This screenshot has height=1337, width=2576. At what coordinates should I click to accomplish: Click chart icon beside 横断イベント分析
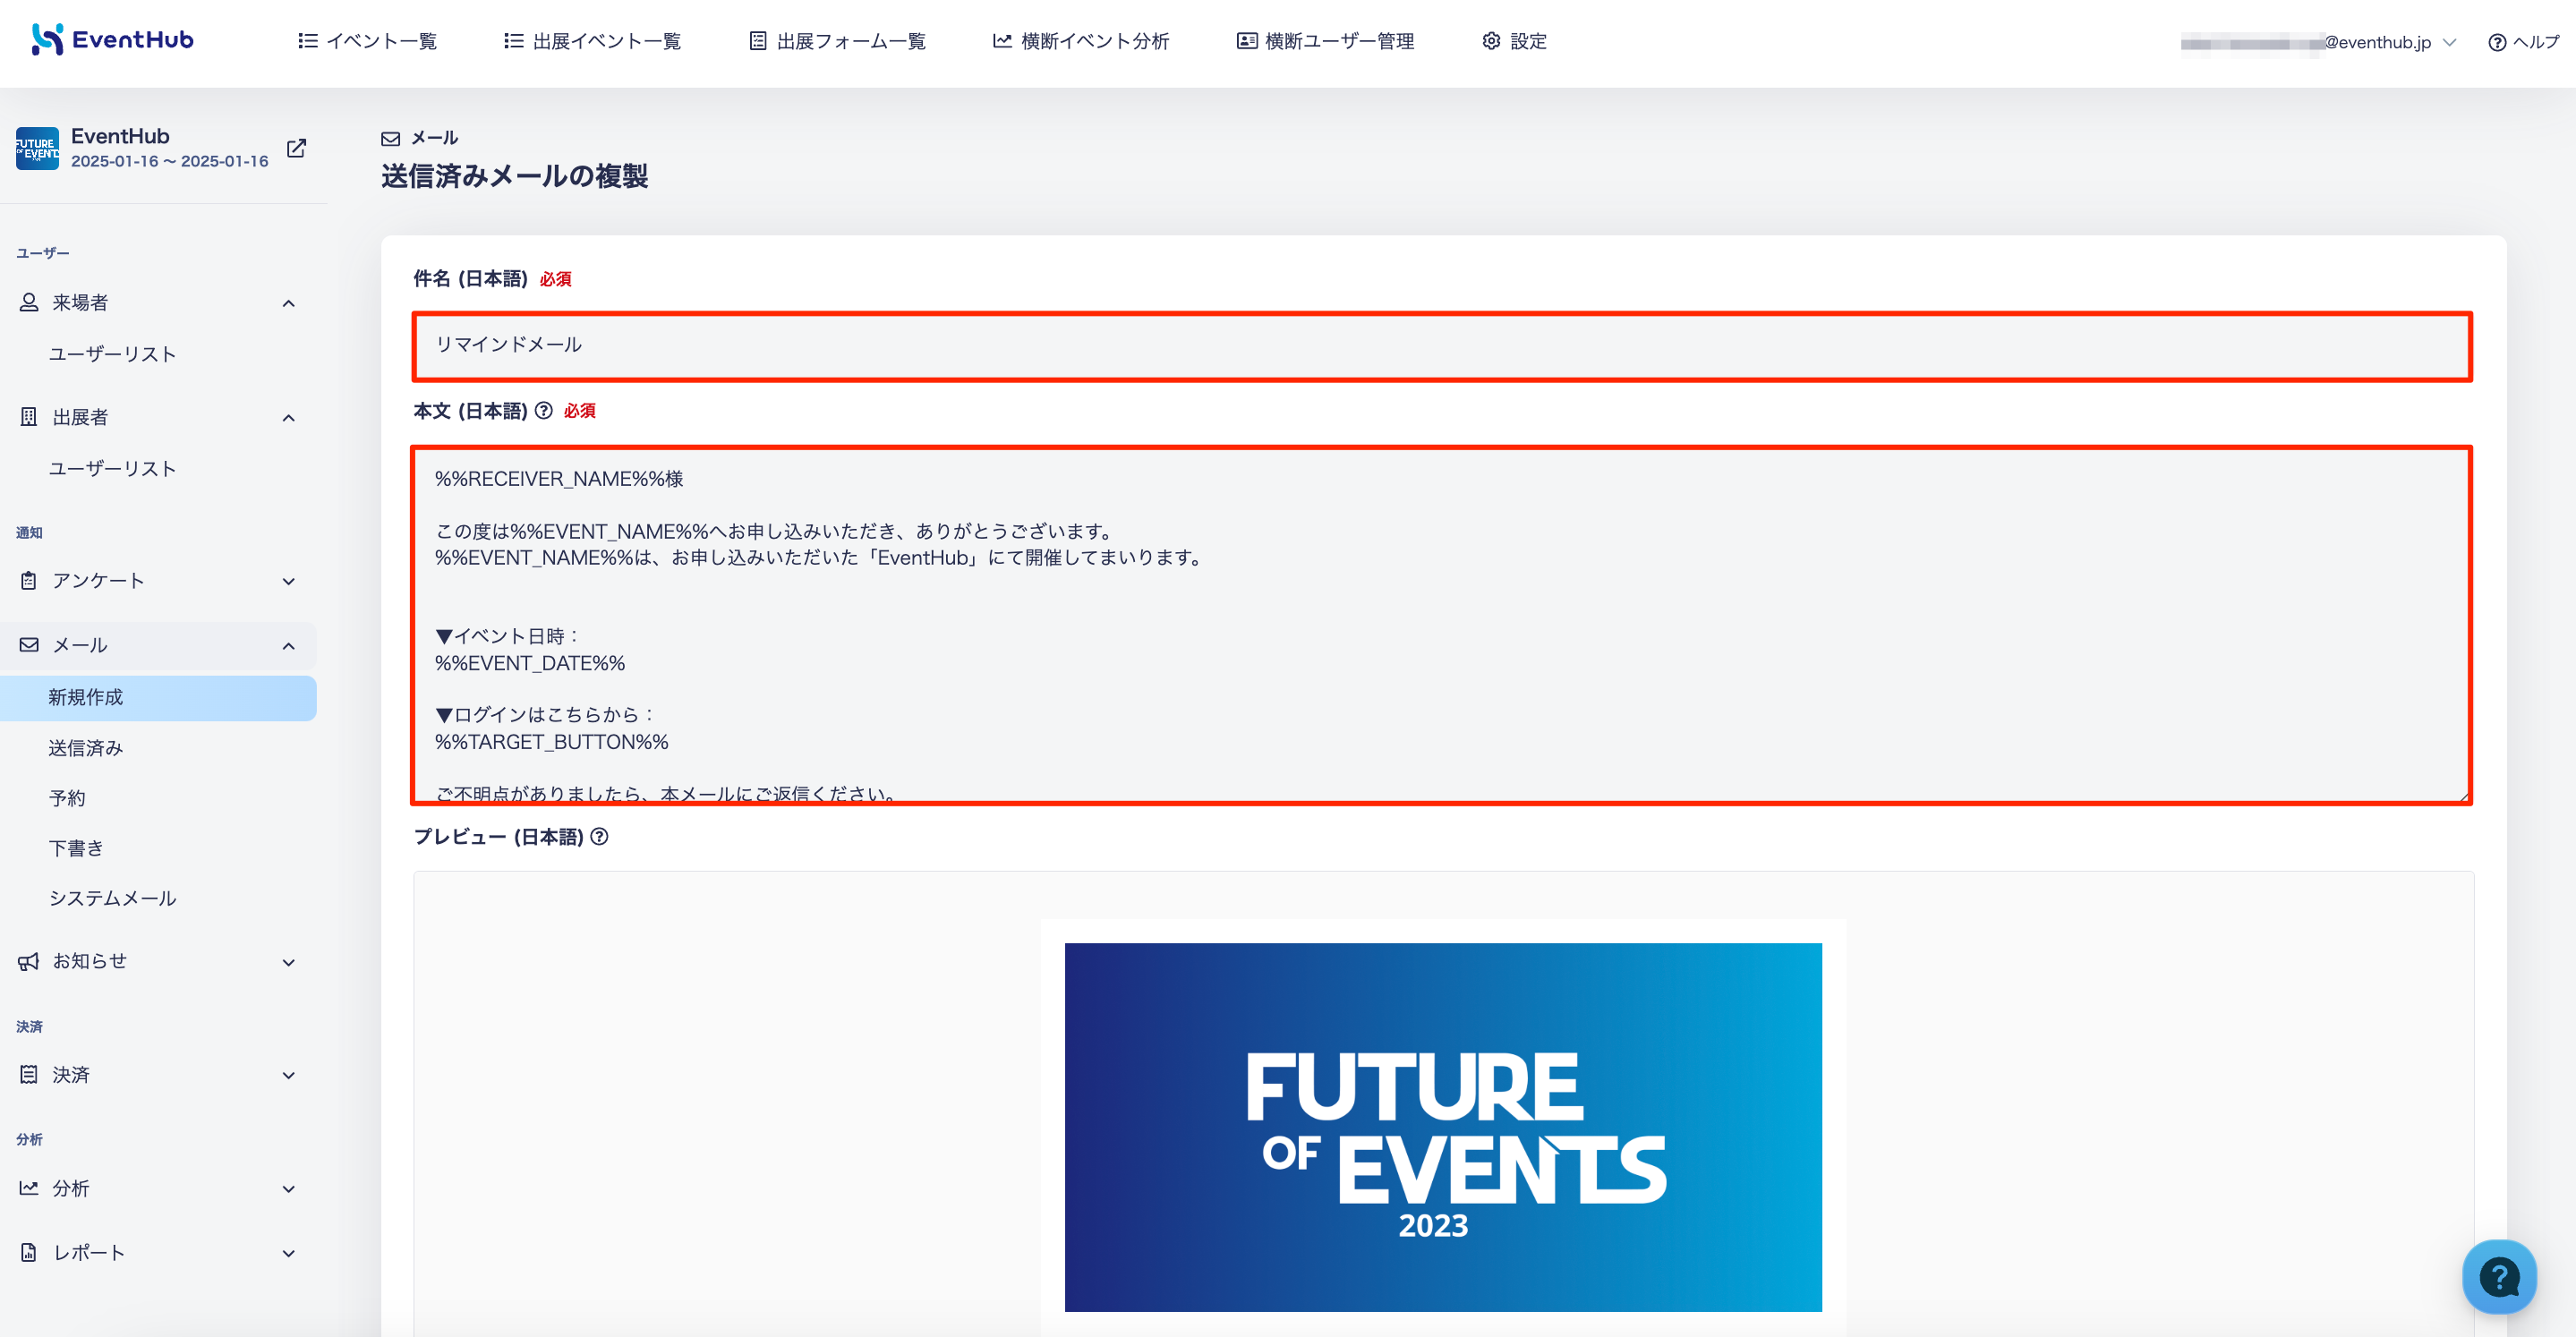1002,41
